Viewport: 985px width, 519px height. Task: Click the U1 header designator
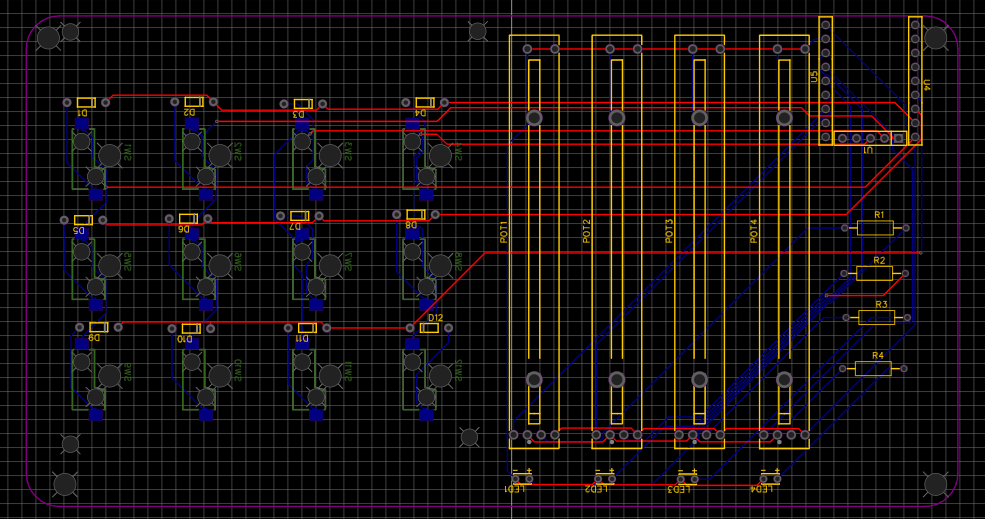click(x=868, y=151)
